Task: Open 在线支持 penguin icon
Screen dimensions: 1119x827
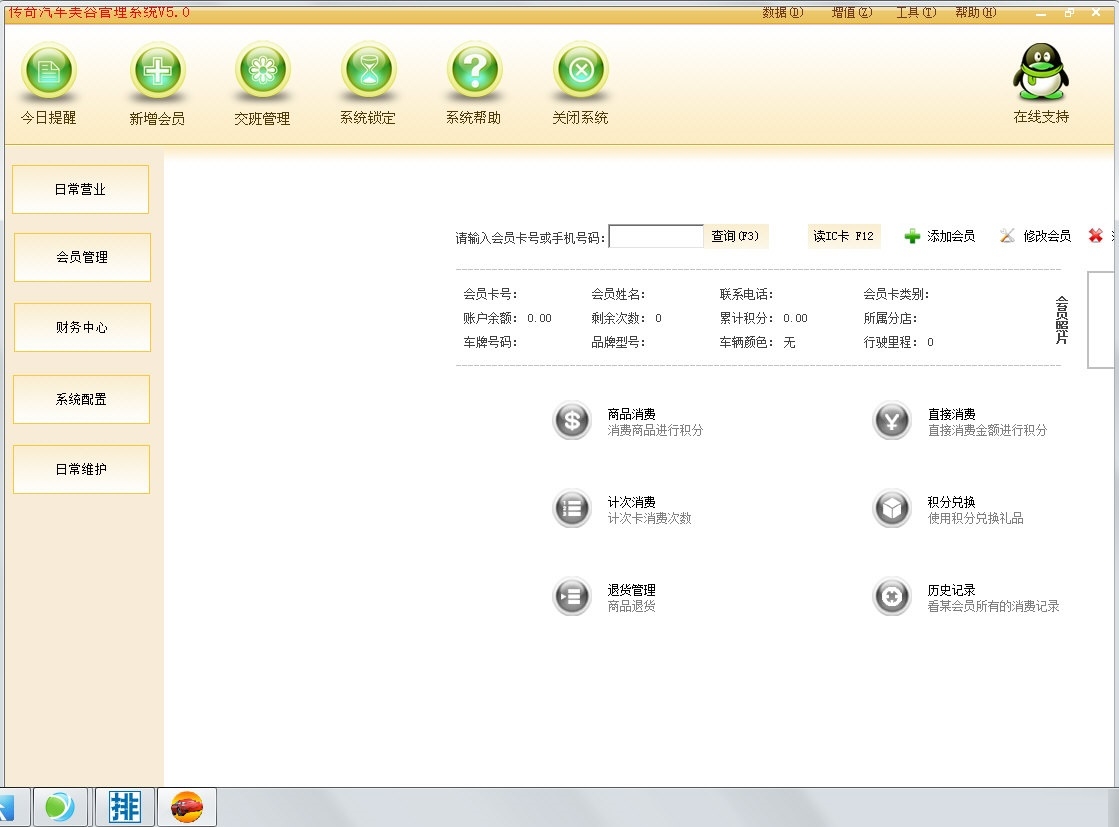Action: pos(1041,72)
